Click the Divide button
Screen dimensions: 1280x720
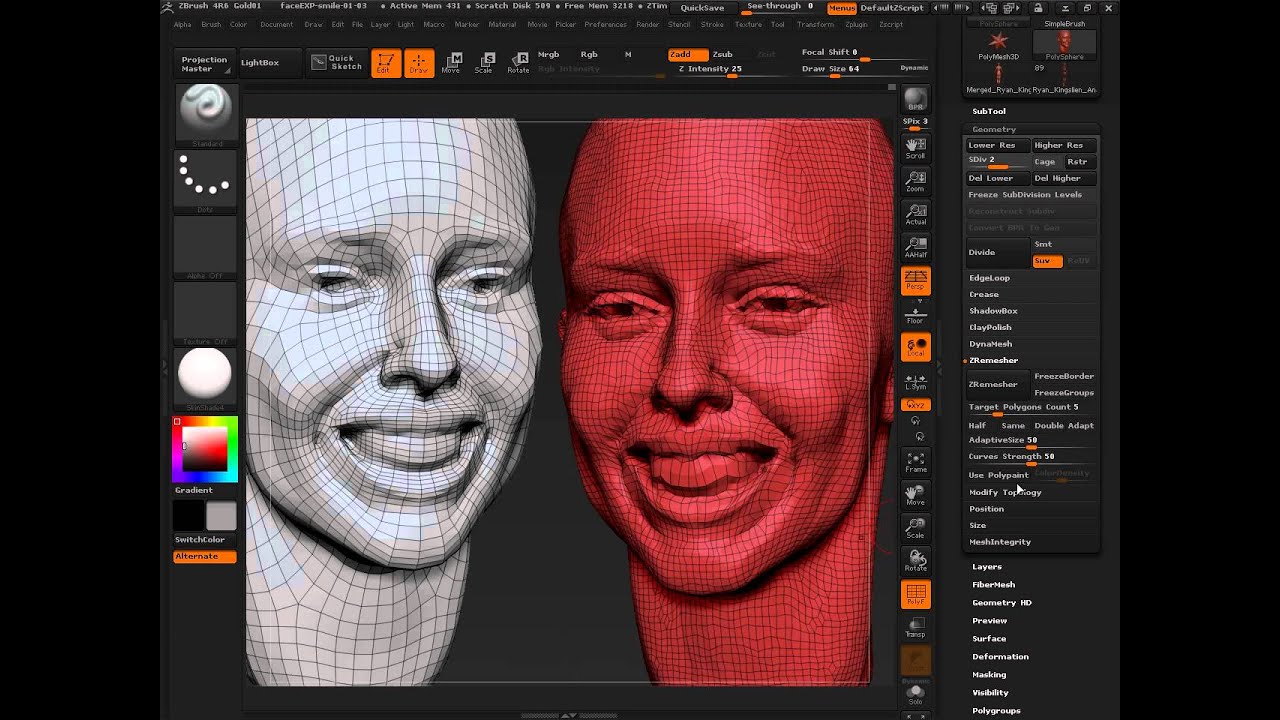[x=997, y=252]
